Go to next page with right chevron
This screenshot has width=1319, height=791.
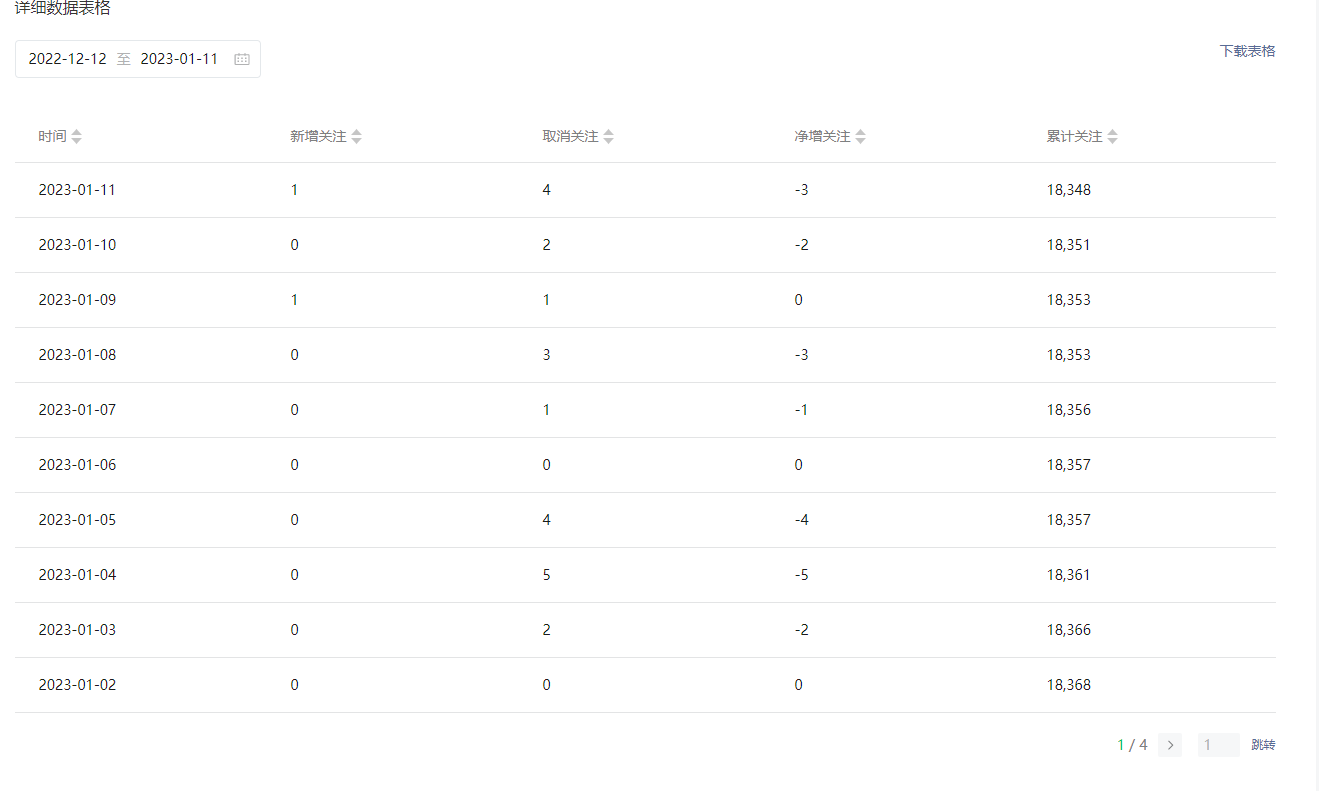click(1170, 745)
